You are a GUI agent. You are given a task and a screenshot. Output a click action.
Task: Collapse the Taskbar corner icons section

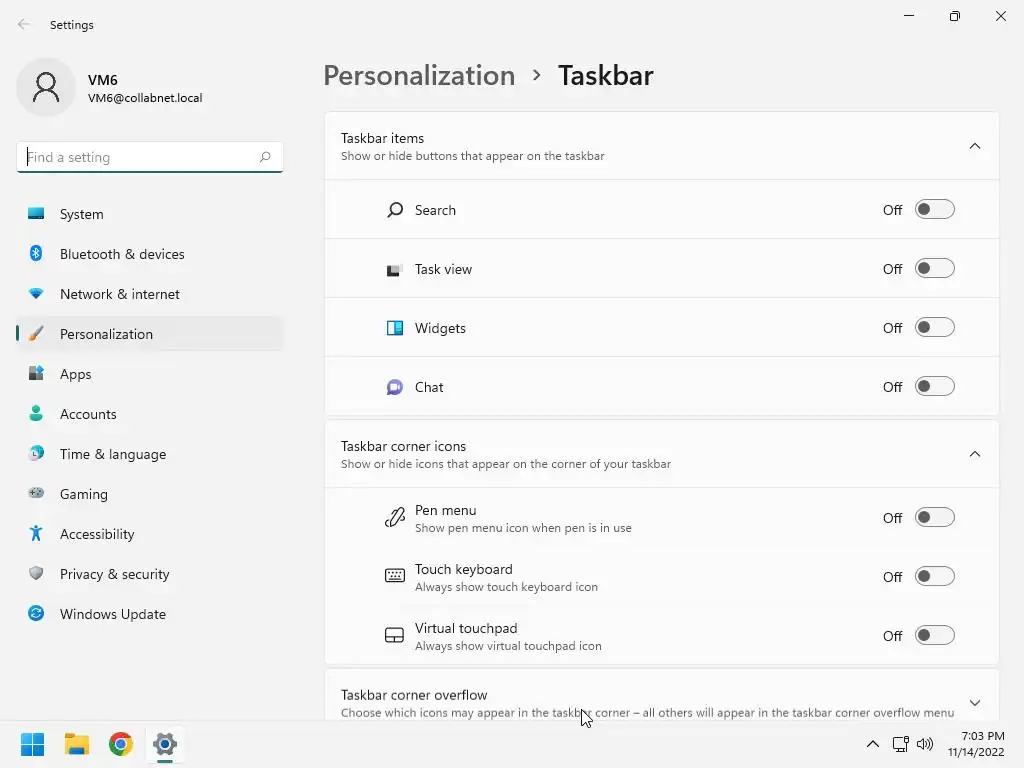(974, 454)
